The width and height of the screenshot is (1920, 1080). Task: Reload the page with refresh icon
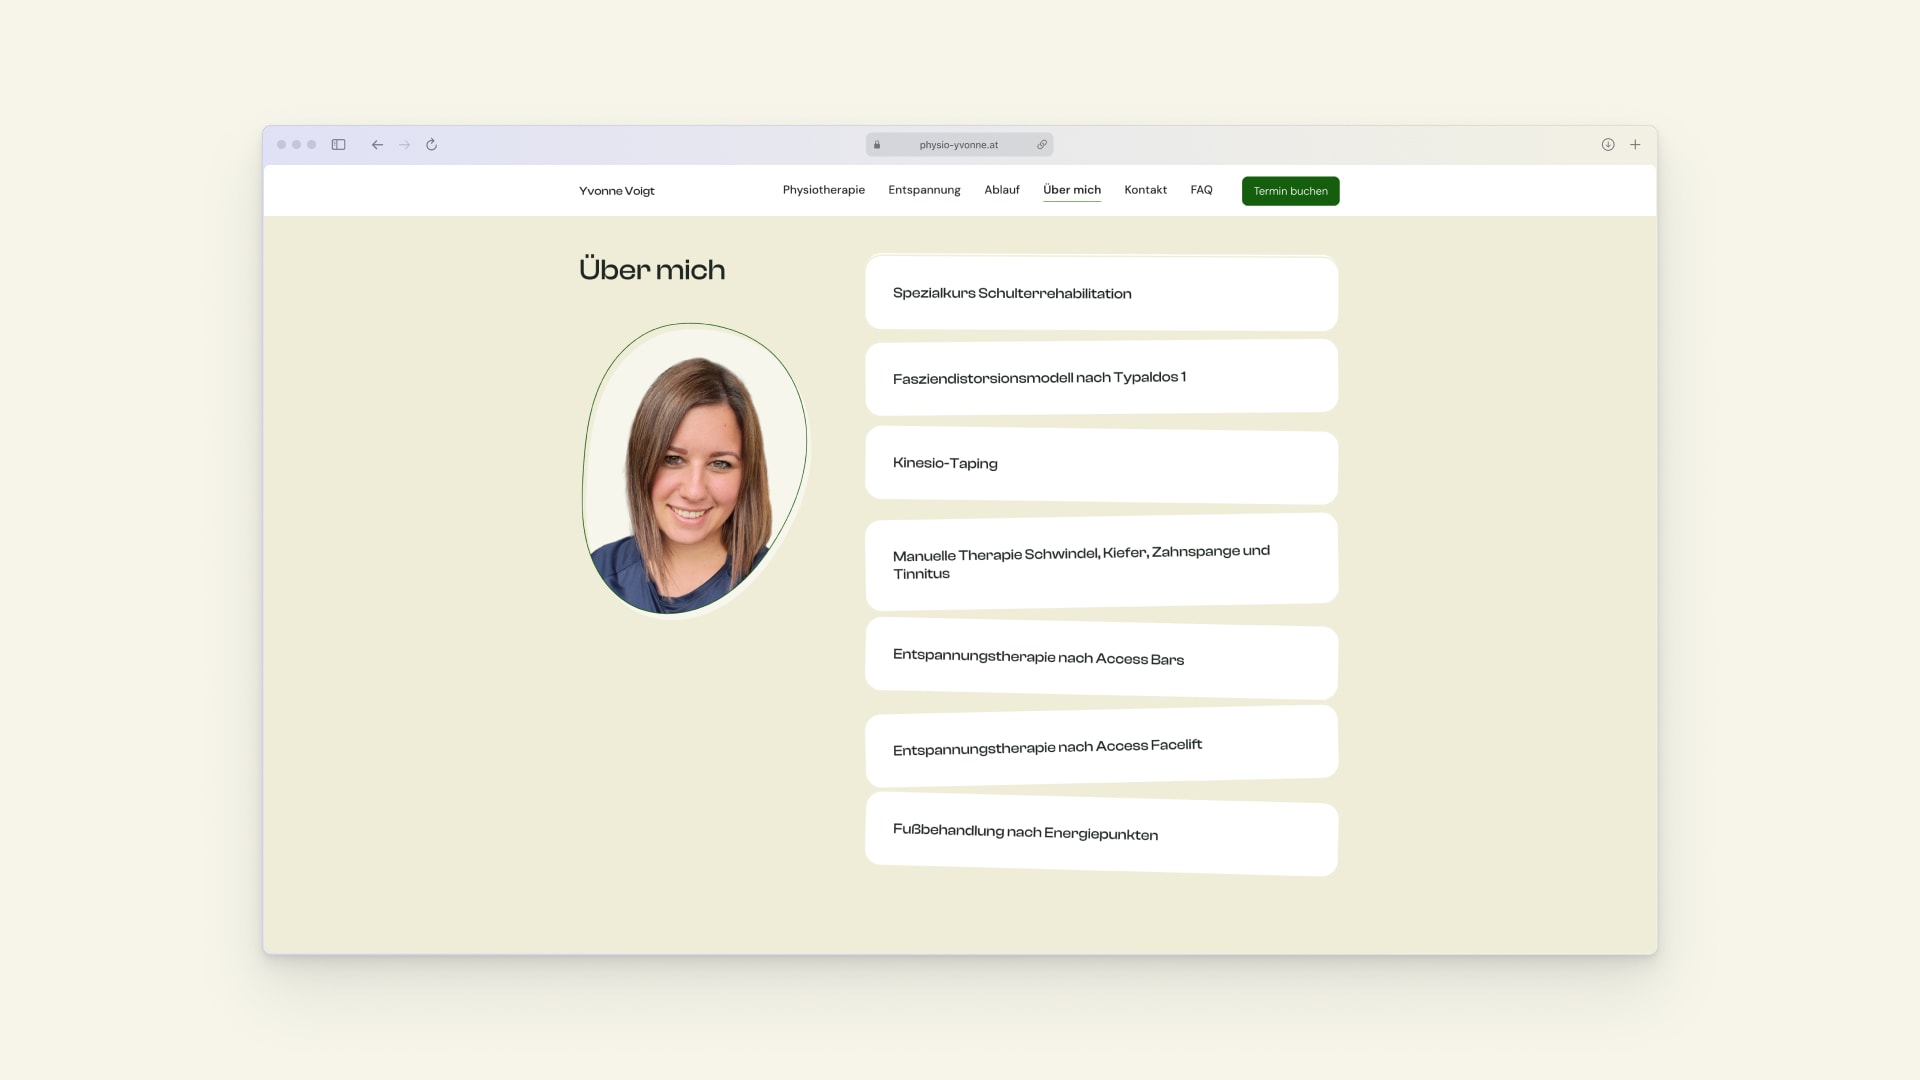click(432, 145)
